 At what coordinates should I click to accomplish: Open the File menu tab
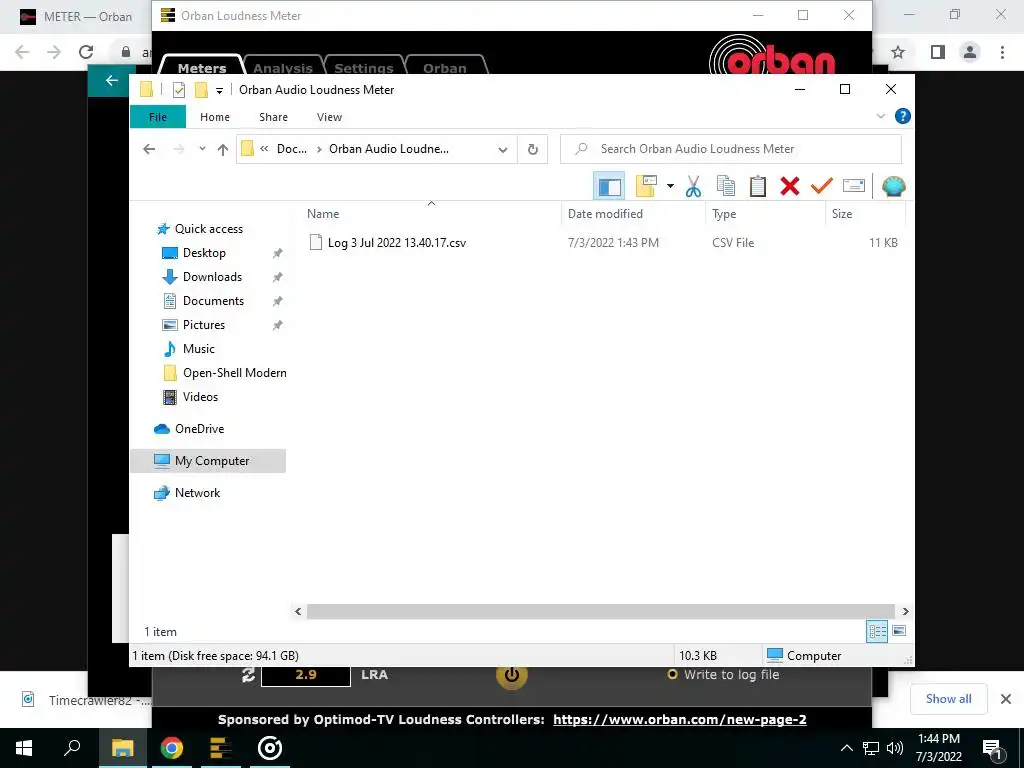[x=158, y=117]
